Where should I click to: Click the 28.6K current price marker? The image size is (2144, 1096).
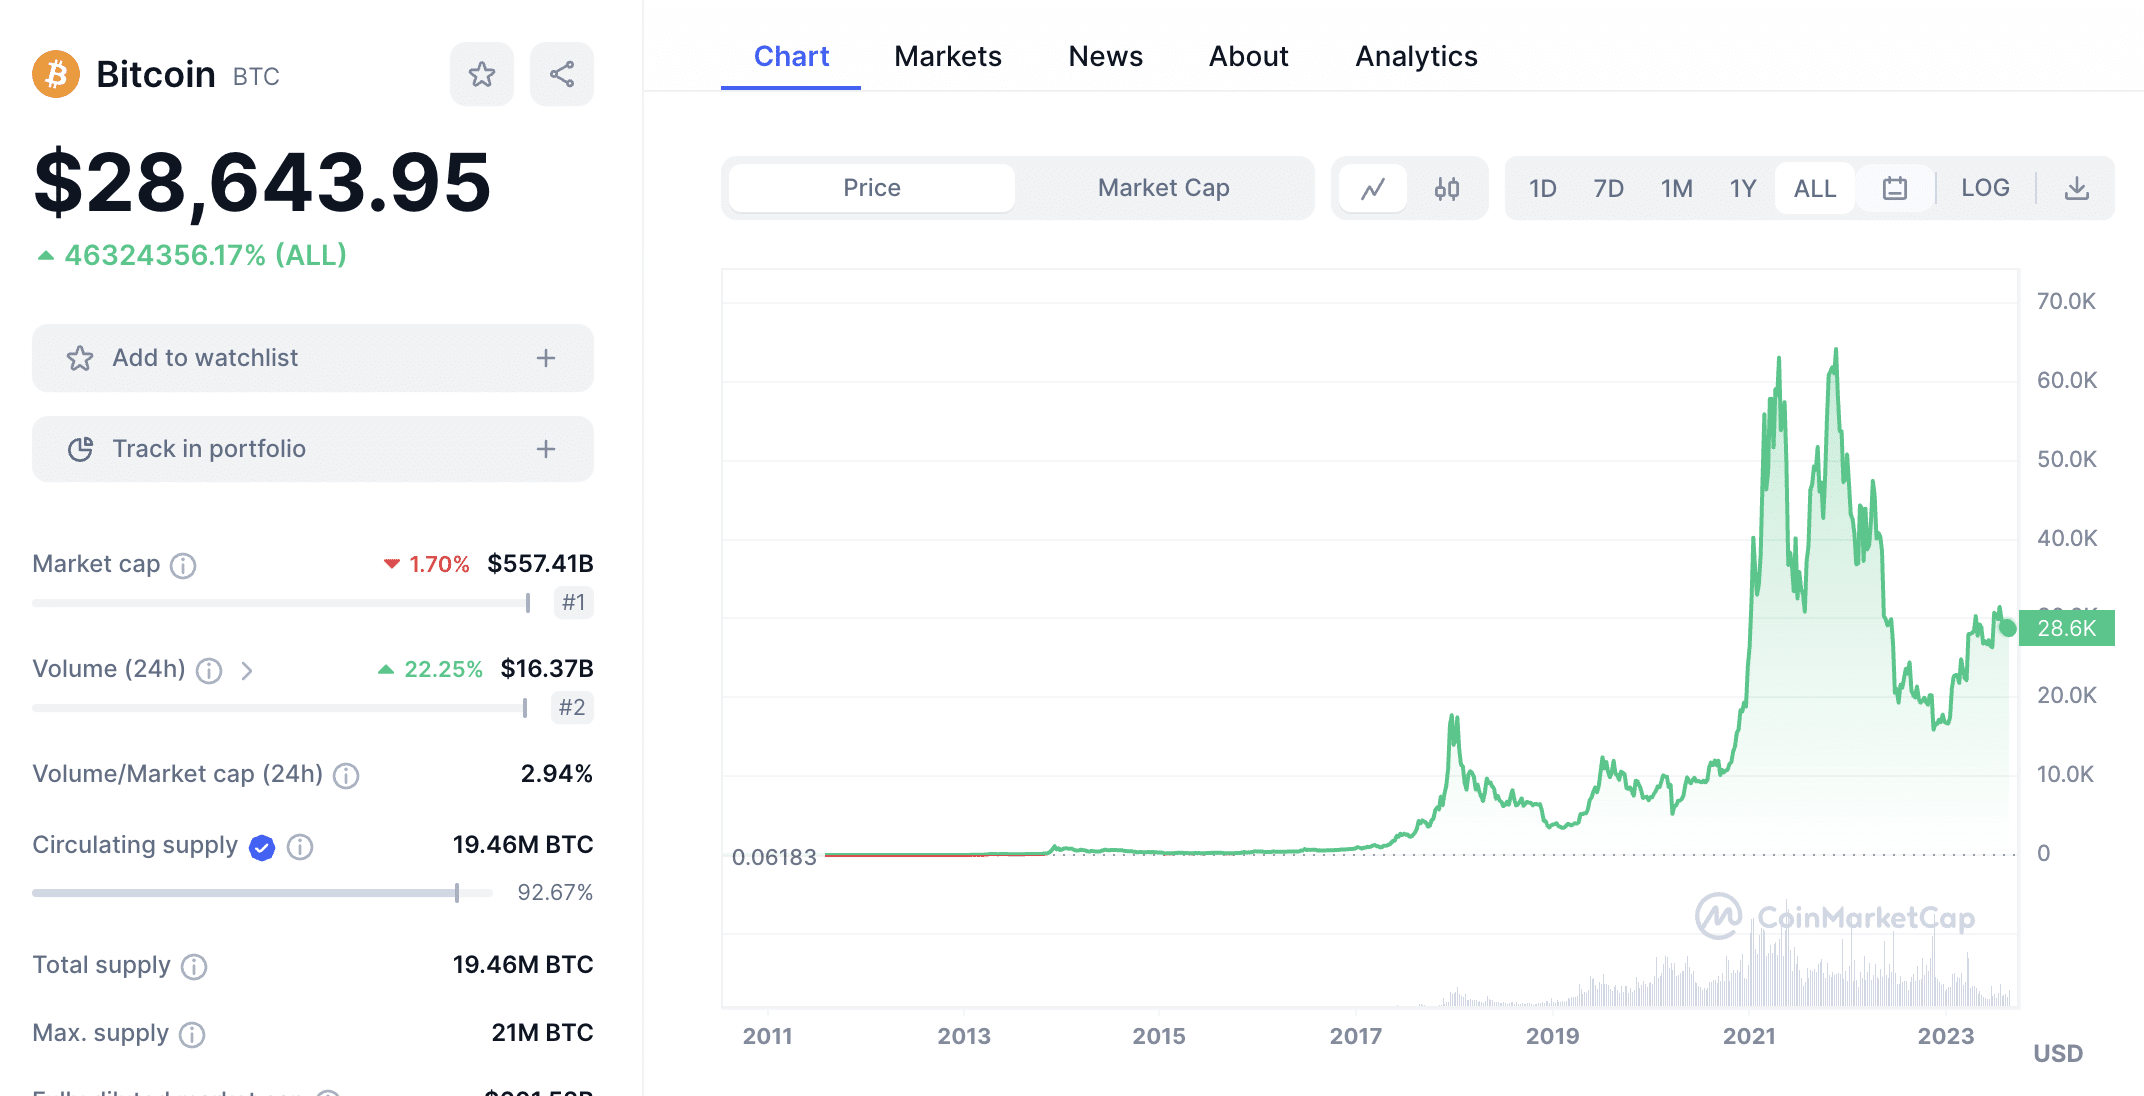pyautogui.click(x=2066, y=628)
